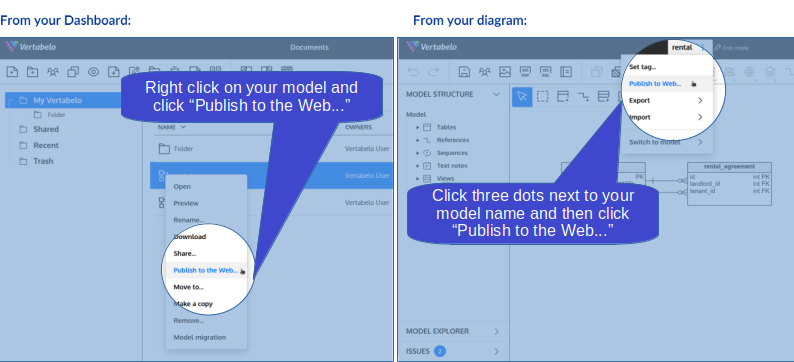
Task: Collapse the MODEL STRUCTURE panel
Action: [x=496, y=94]
